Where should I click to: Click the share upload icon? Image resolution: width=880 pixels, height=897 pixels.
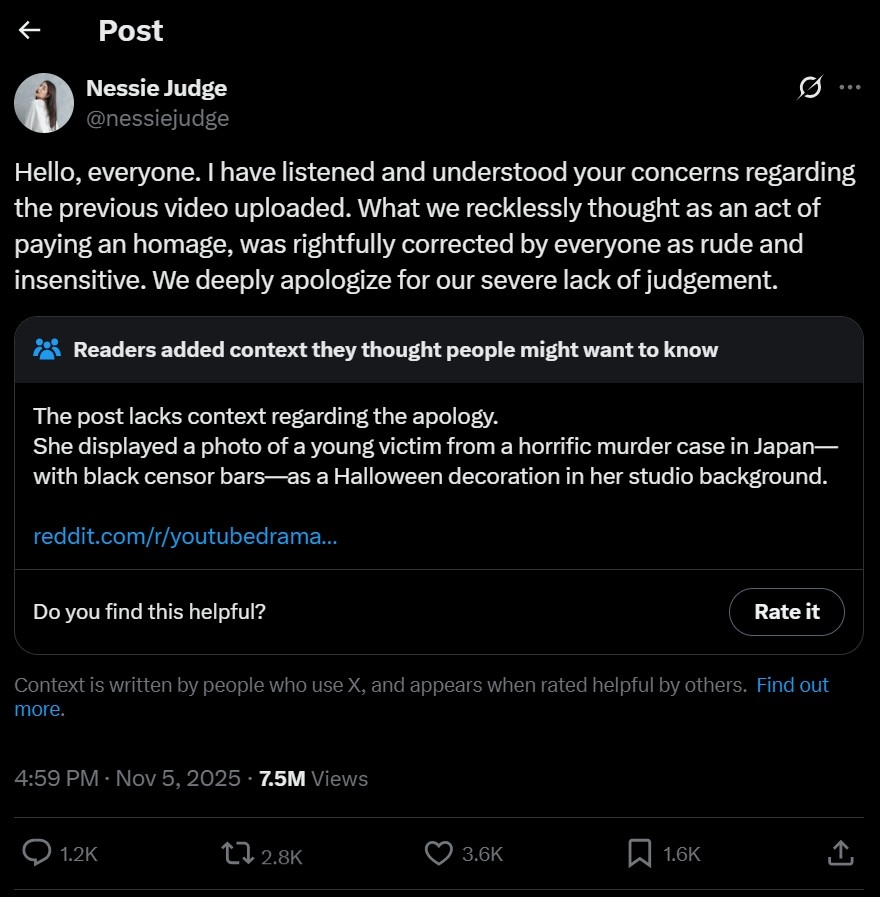click(x=841, y=853)
